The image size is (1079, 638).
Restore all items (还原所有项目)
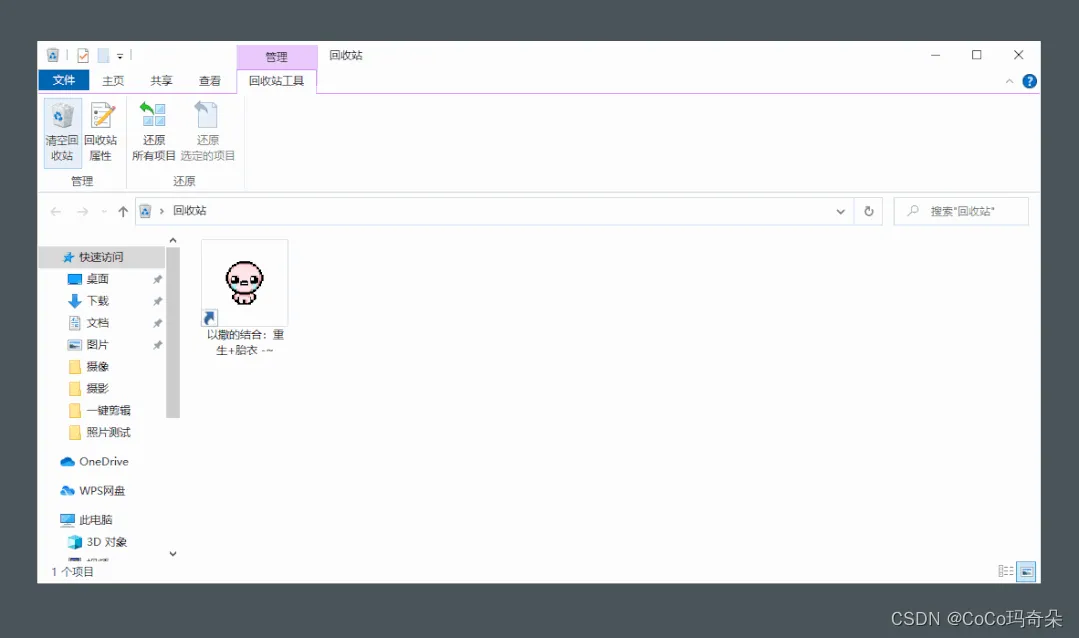tap(153, 132)
